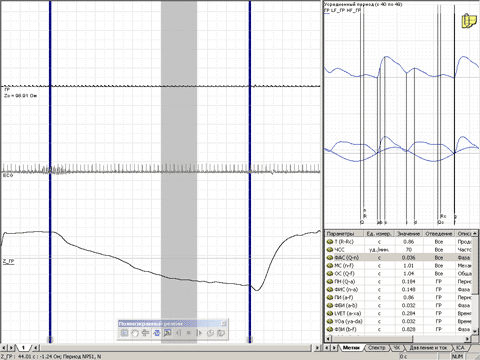
Task: Click the icon beside ФАС (Q-n) row
Action: [x=330, y=258]
